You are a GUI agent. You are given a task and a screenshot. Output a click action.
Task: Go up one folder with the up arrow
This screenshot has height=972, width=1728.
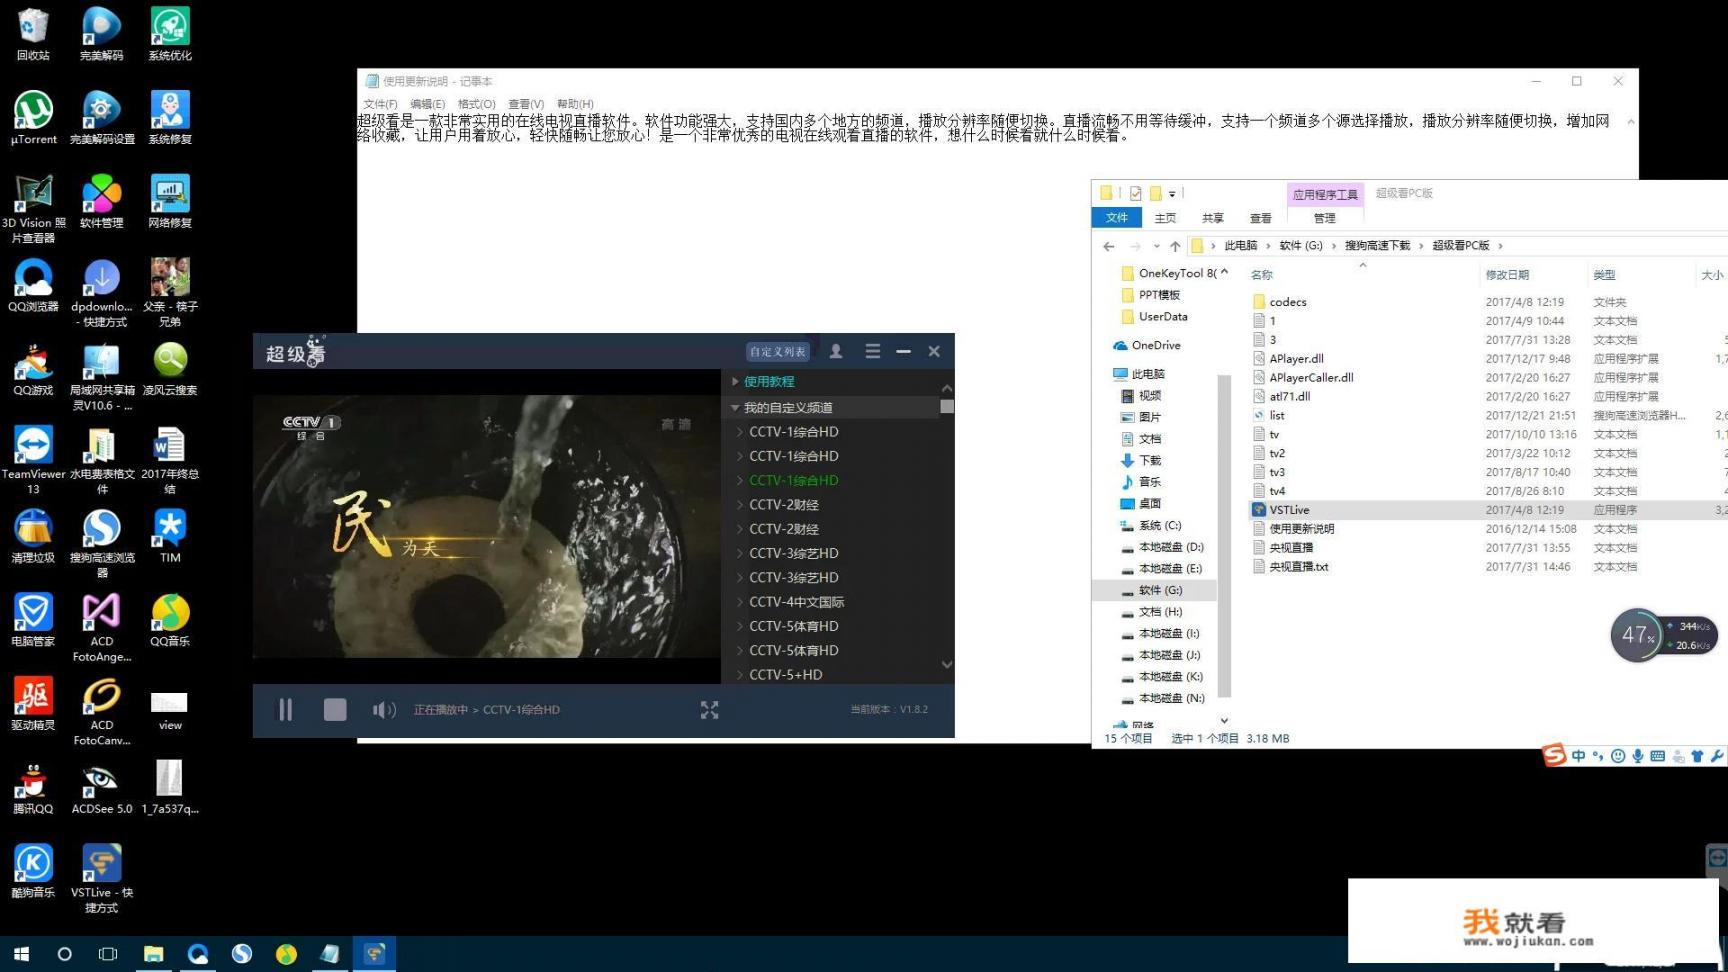tap(1175, 246)
